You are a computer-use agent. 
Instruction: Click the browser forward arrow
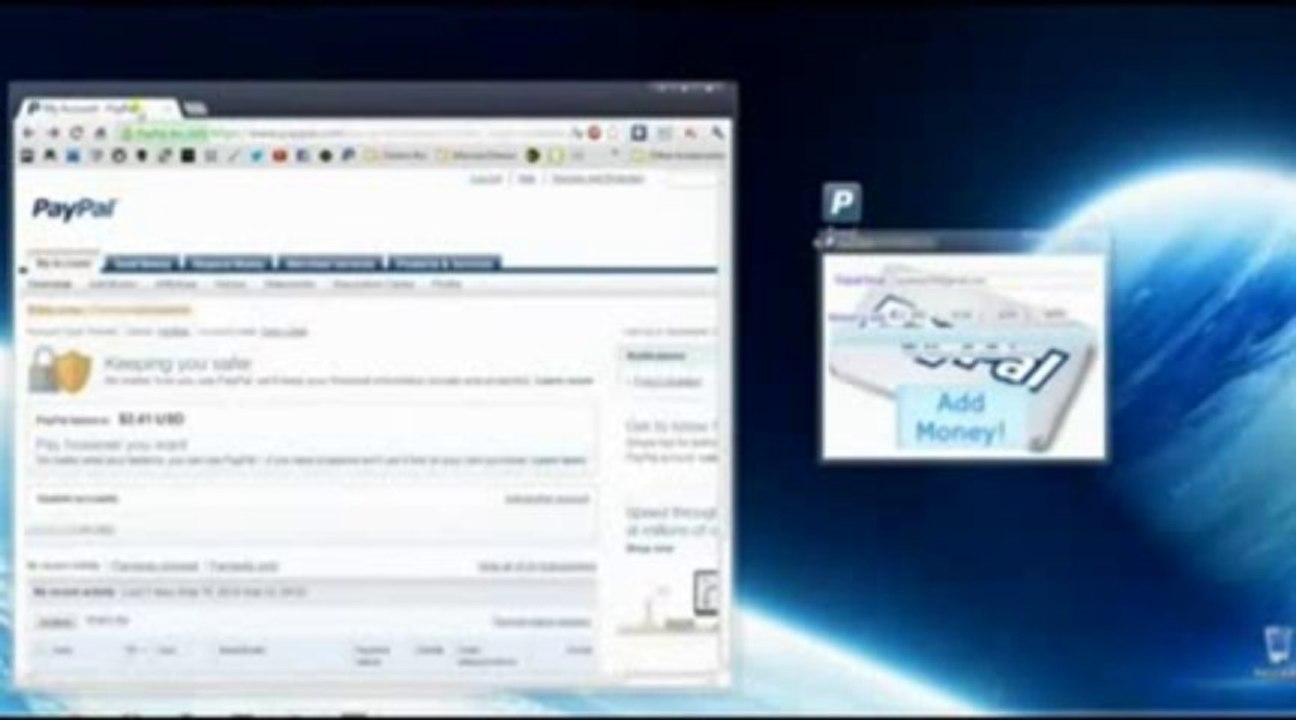click(x=53, y=133)
